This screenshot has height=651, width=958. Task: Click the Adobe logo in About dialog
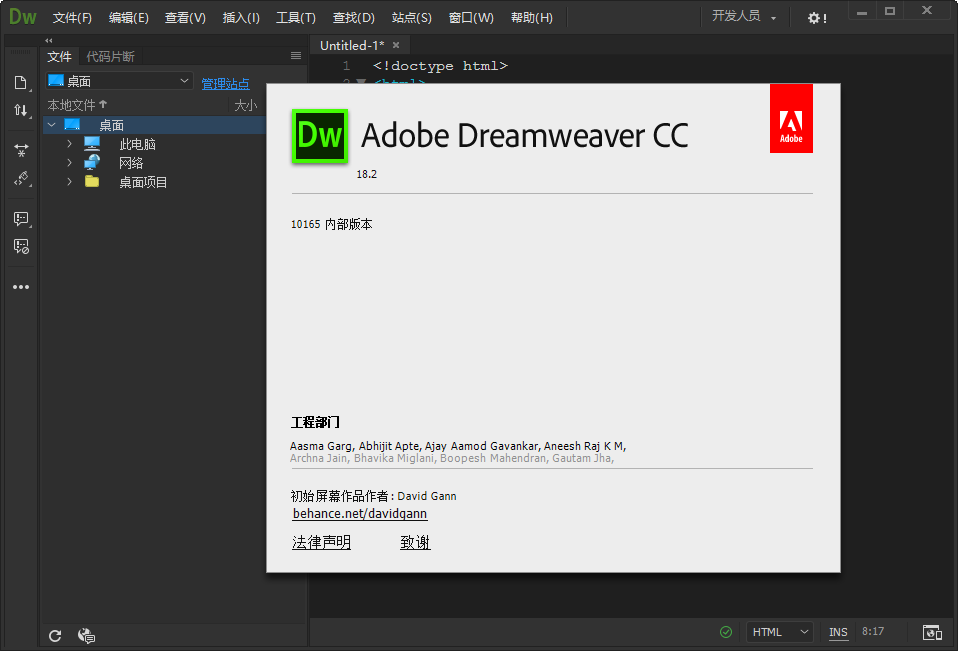tap(791, 118)
